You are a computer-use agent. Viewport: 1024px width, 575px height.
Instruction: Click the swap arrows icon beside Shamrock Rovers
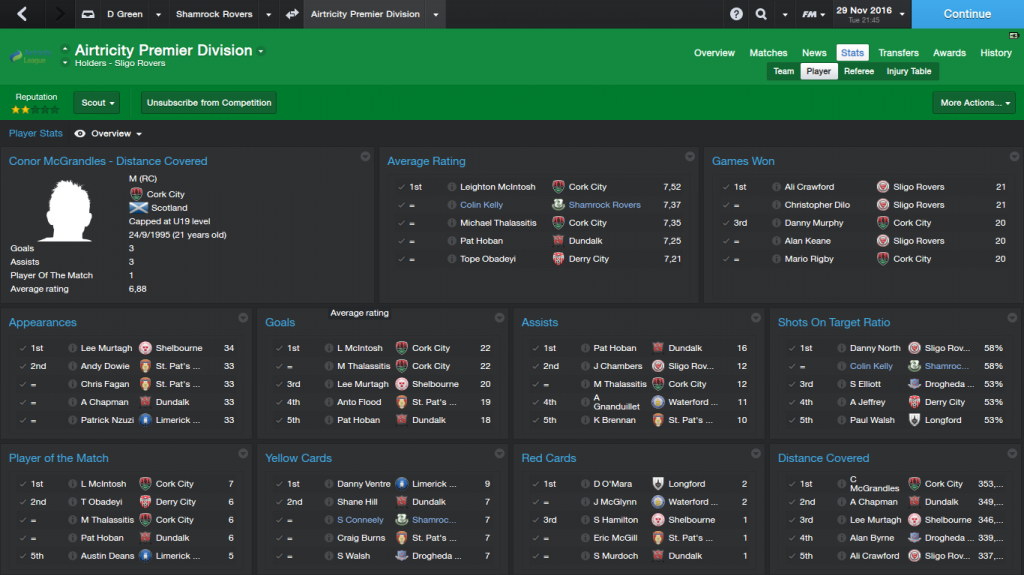tap(292, 14)
